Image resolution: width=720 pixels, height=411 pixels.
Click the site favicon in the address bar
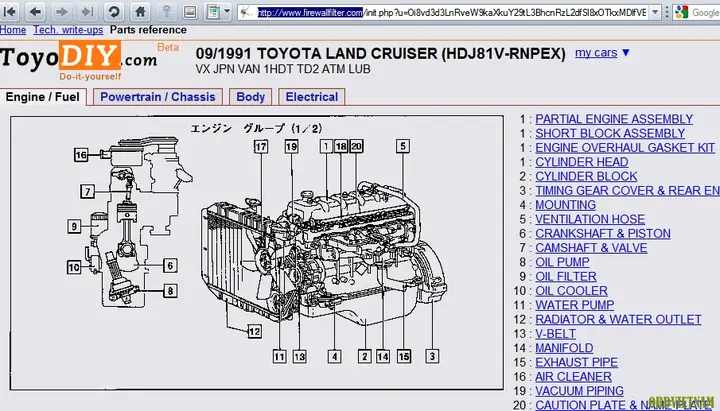coord(248,12)
